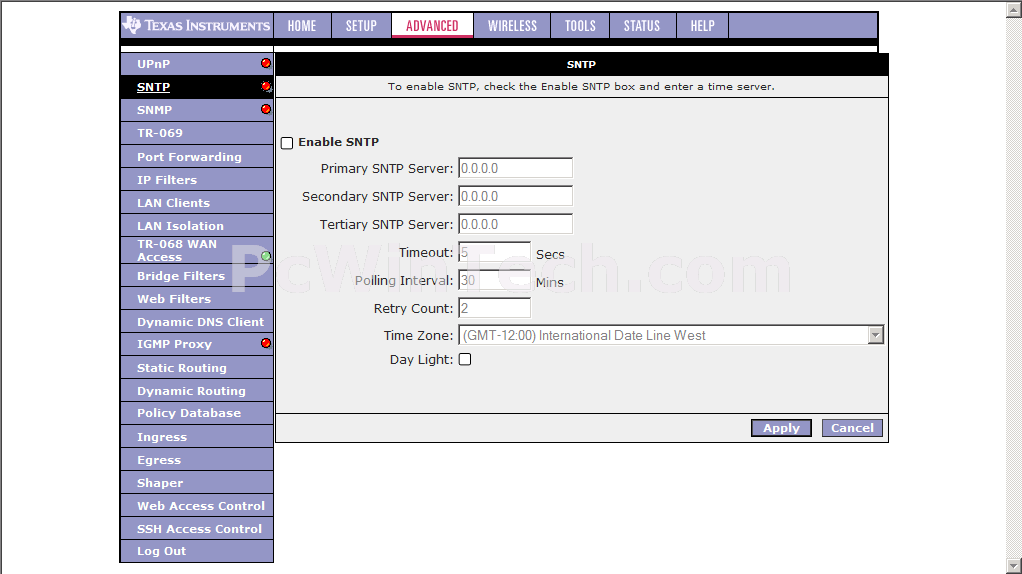
Task: Click green status dot beside TR-068 WAN Access
Action: coord(266,256)
